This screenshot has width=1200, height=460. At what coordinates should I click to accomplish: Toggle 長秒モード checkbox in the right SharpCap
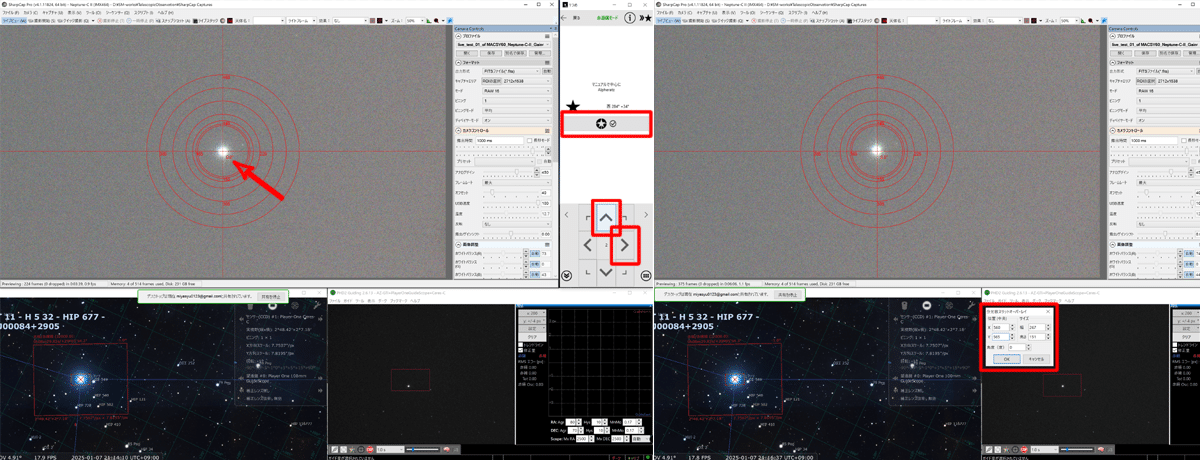(x=1183, y=141)
